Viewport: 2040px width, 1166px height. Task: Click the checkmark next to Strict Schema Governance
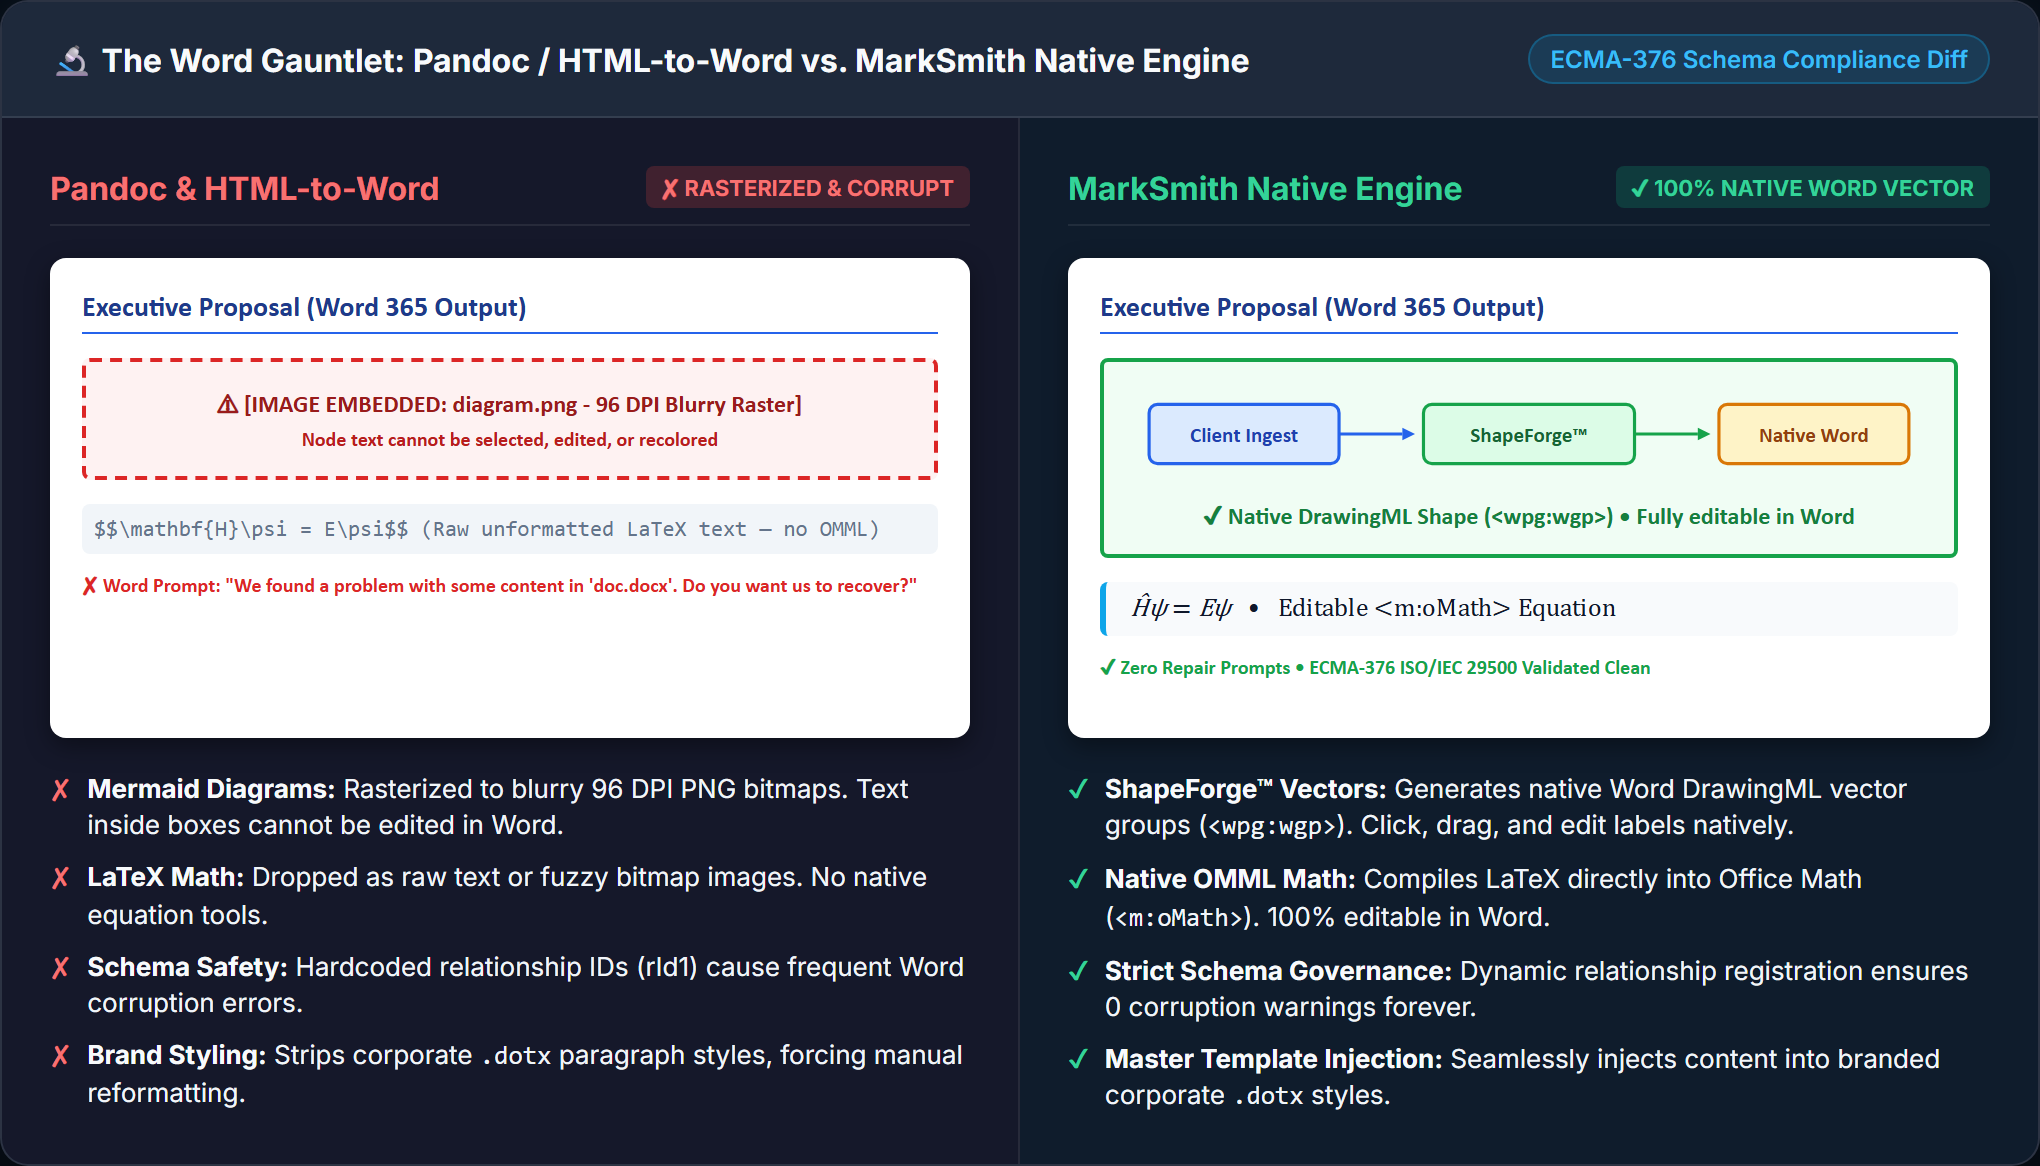pos(1078,971)
